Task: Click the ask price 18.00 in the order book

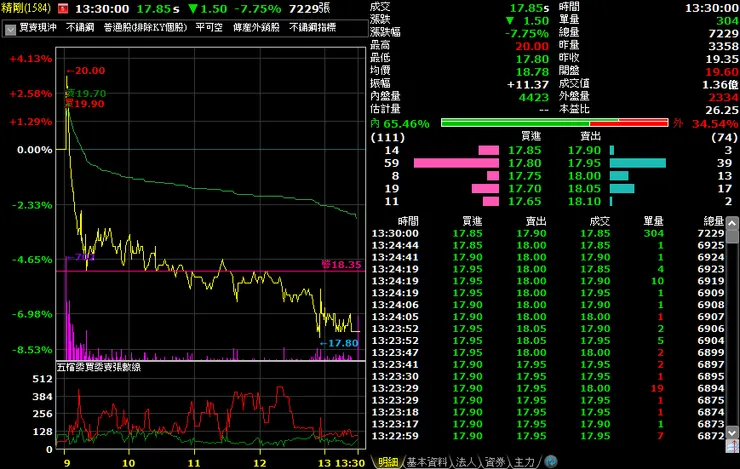Action: [584, 176]
